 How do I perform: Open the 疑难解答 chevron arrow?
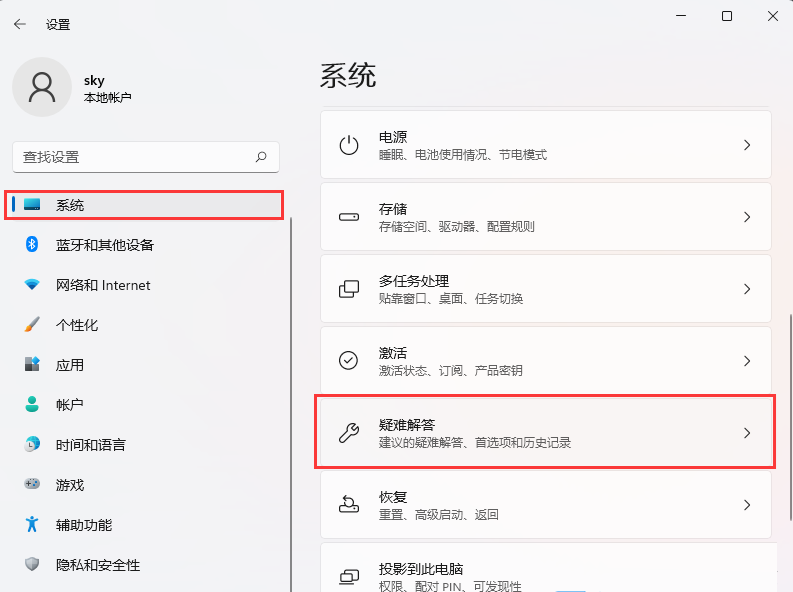pyautogui.click(x=746, y=433)
